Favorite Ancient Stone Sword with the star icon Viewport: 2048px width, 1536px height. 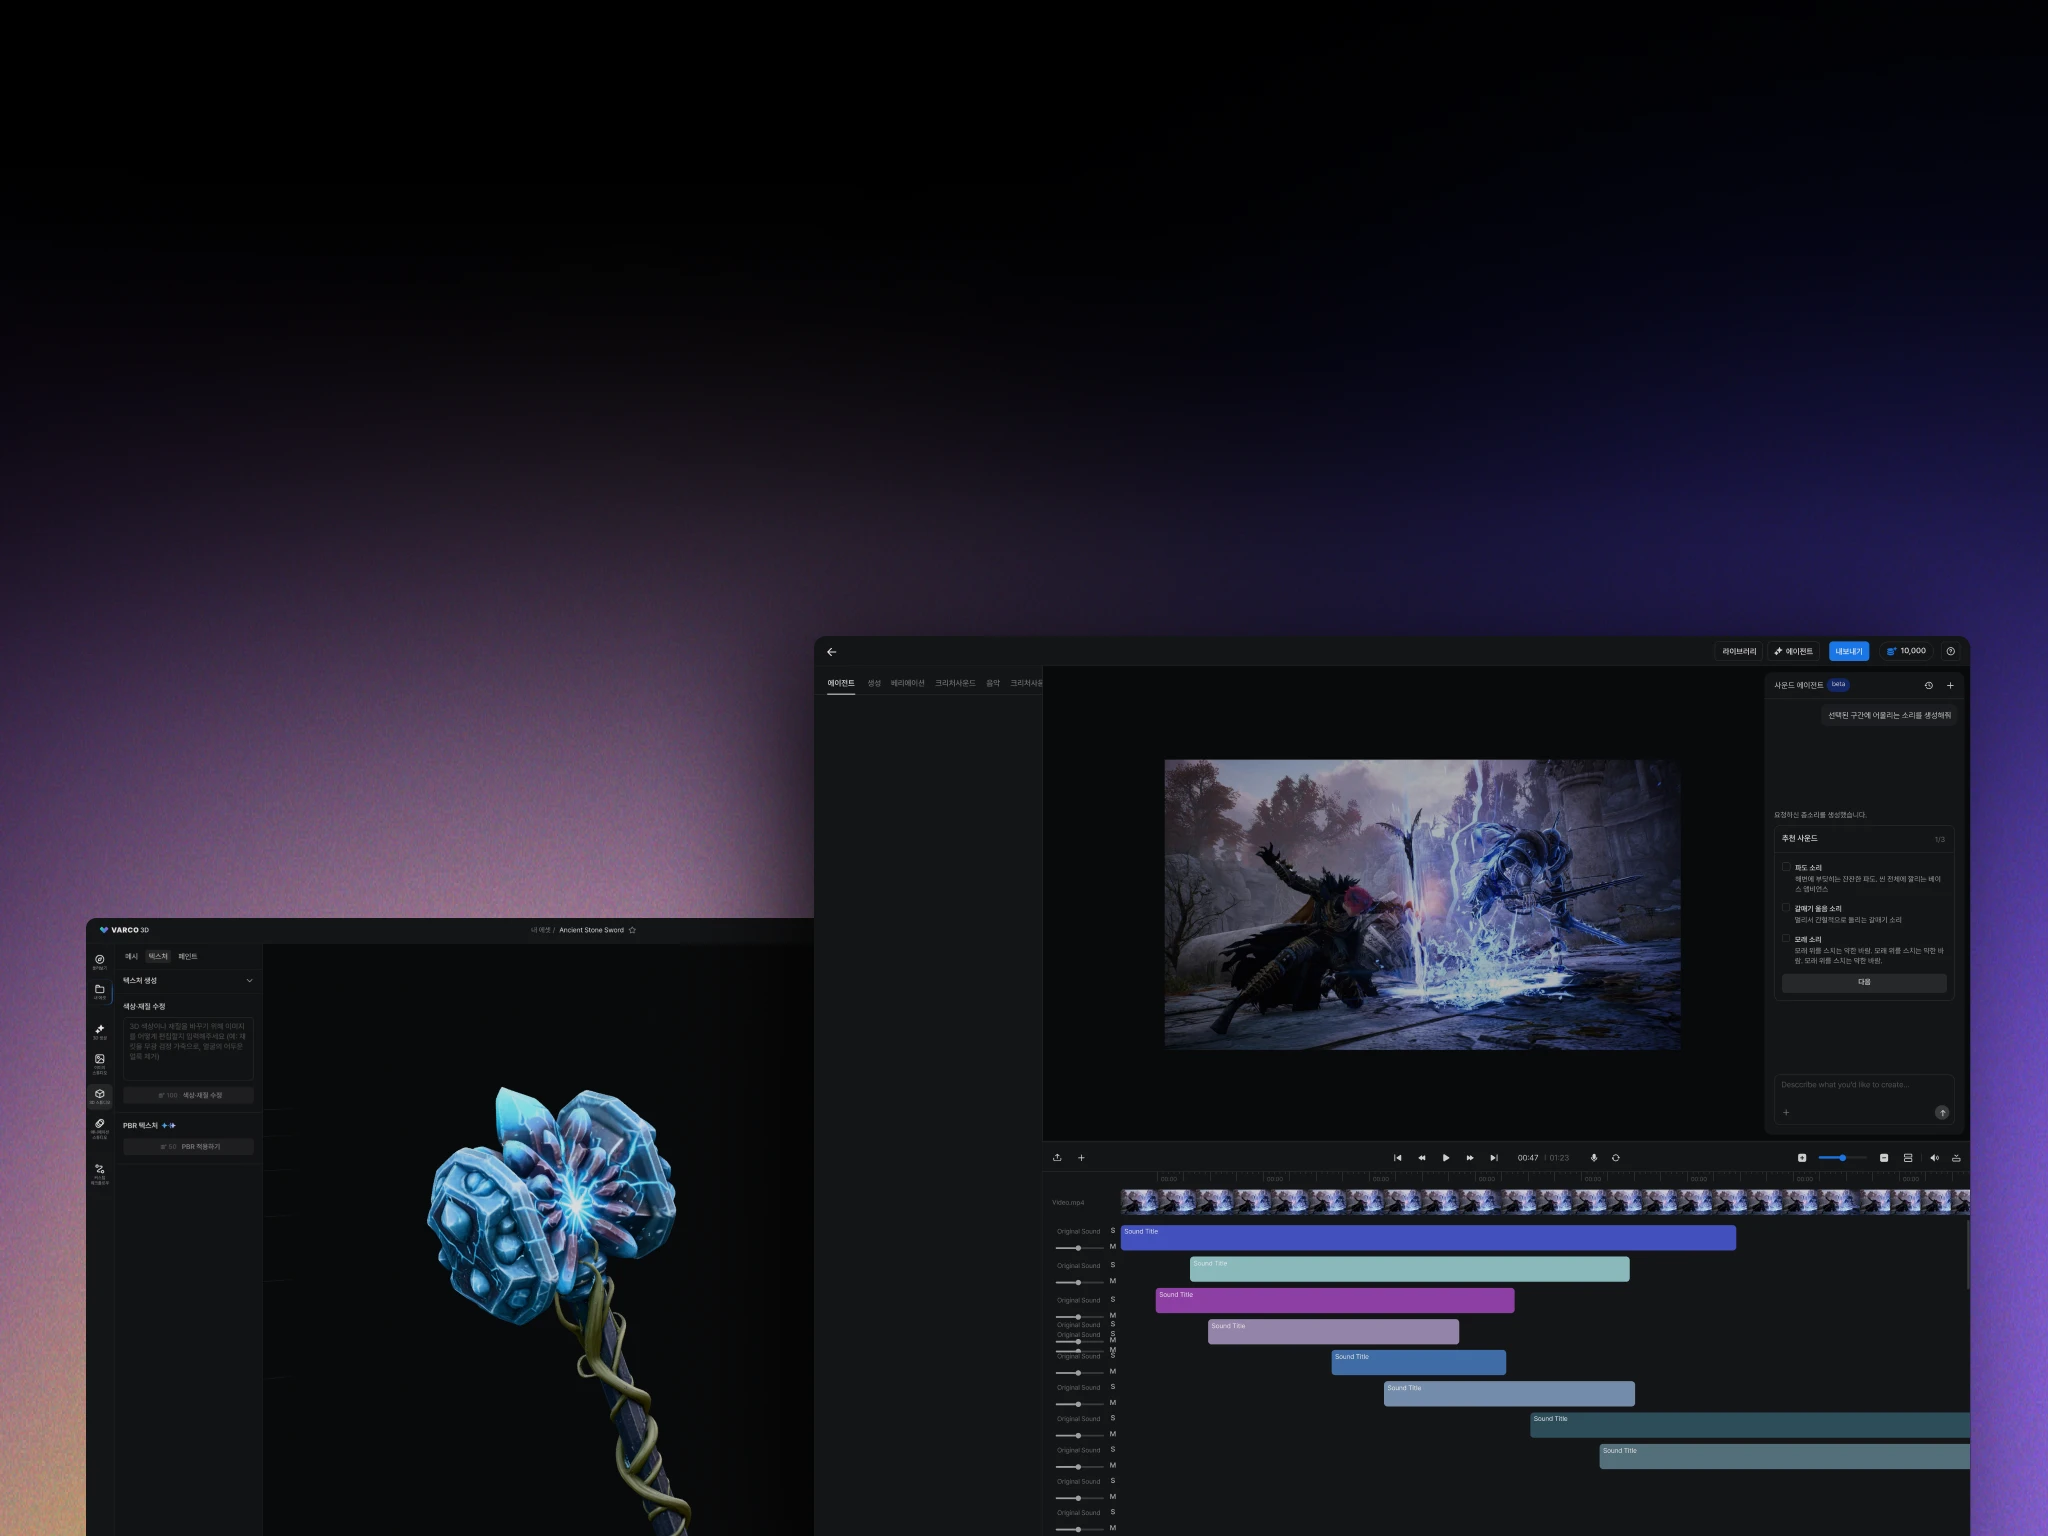pyautogui.click(x=632, y=930)
